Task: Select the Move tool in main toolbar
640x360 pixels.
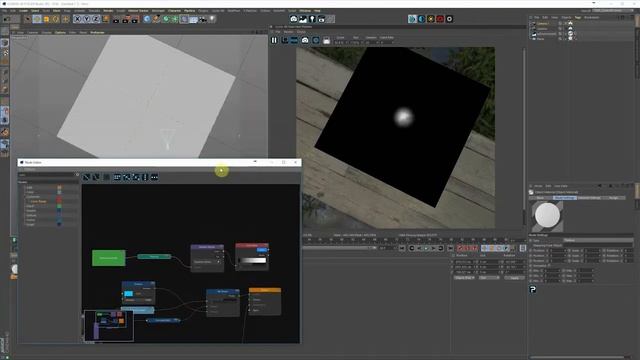Action: tap(37, 19)
